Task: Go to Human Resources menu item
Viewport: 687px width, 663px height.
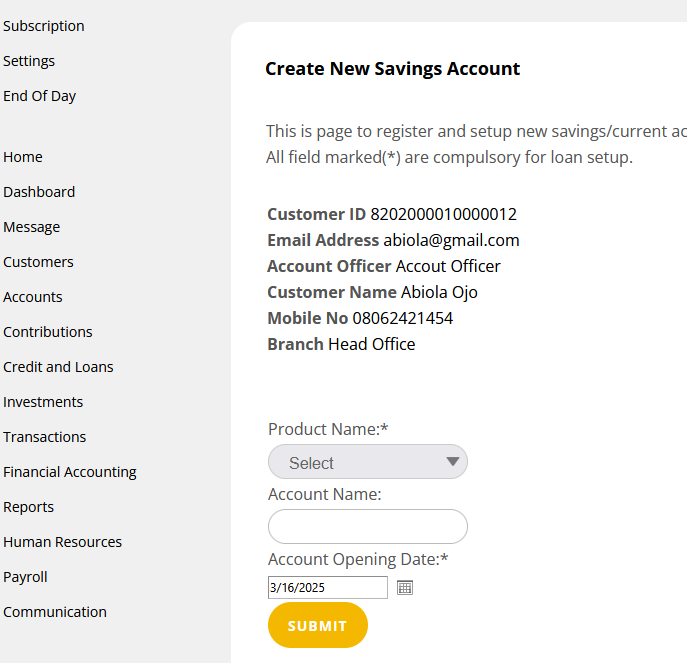Action: pos(62,542)
